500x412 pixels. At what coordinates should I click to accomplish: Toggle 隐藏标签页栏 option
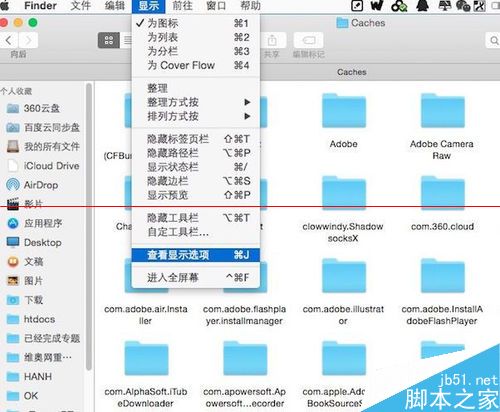coord(196,139)
